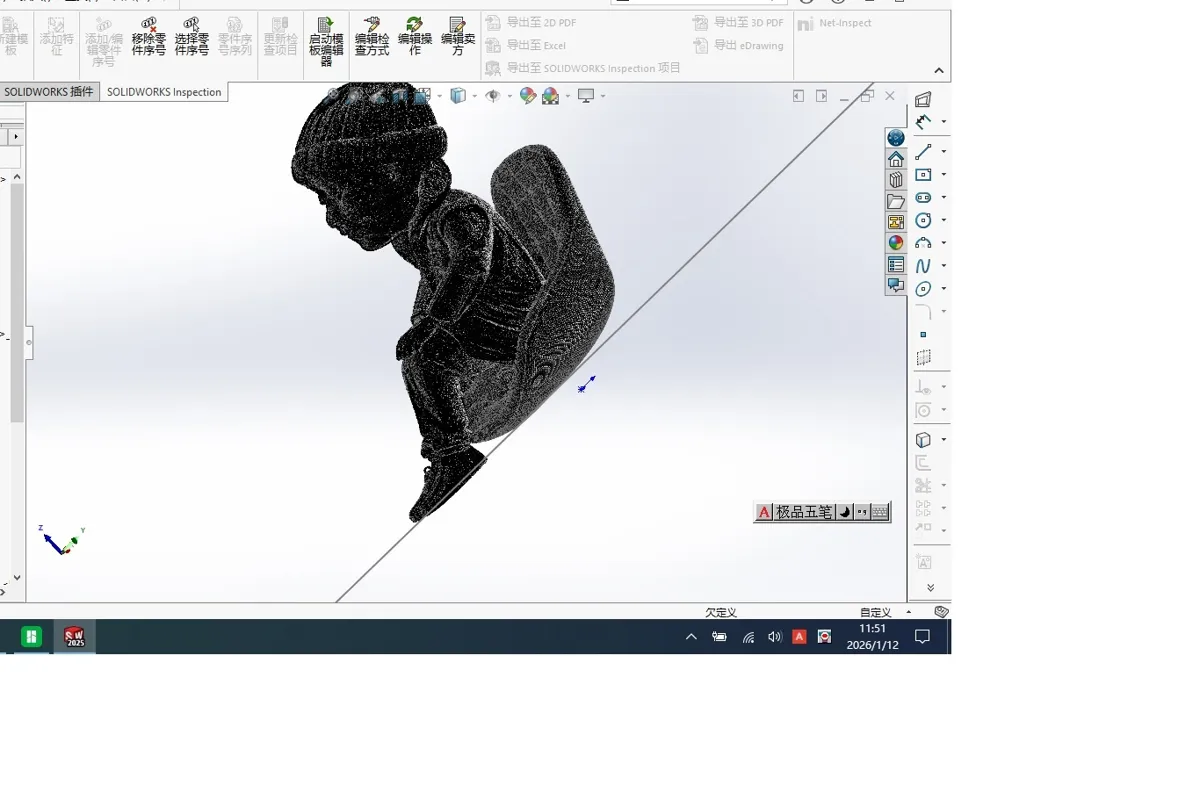The height and width of the screenshot is (807, 1200).
Task: Open Custom Properties task pane tab
Action: (x=896, y=264)
